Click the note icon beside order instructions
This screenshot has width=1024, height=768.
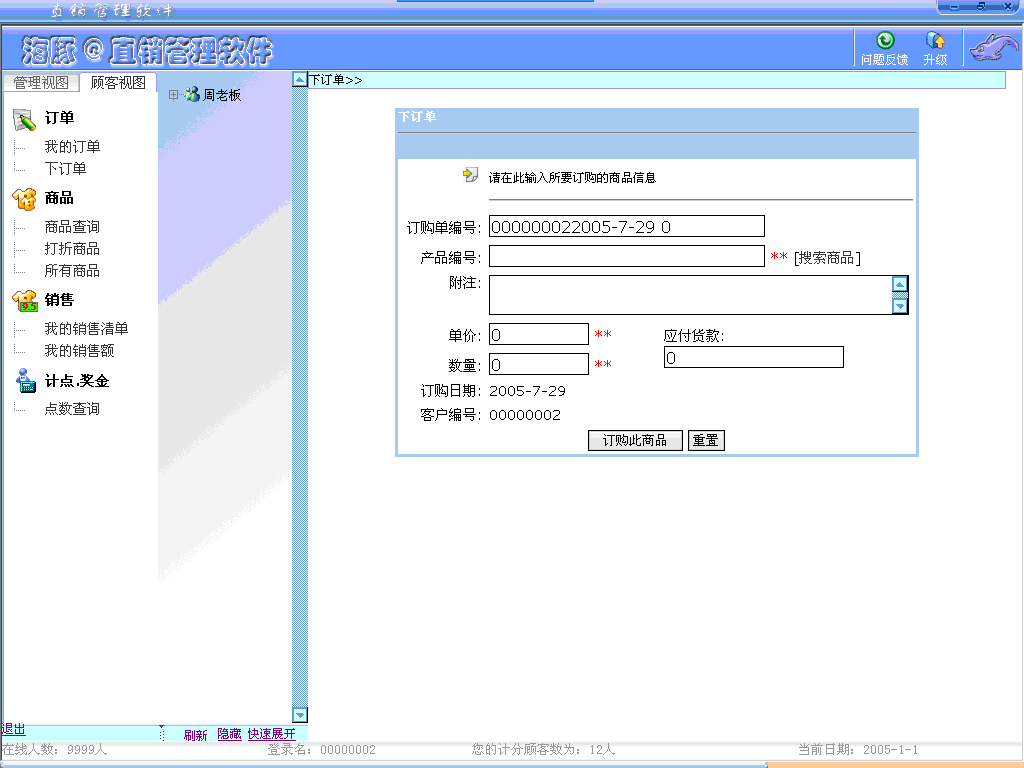470,175
